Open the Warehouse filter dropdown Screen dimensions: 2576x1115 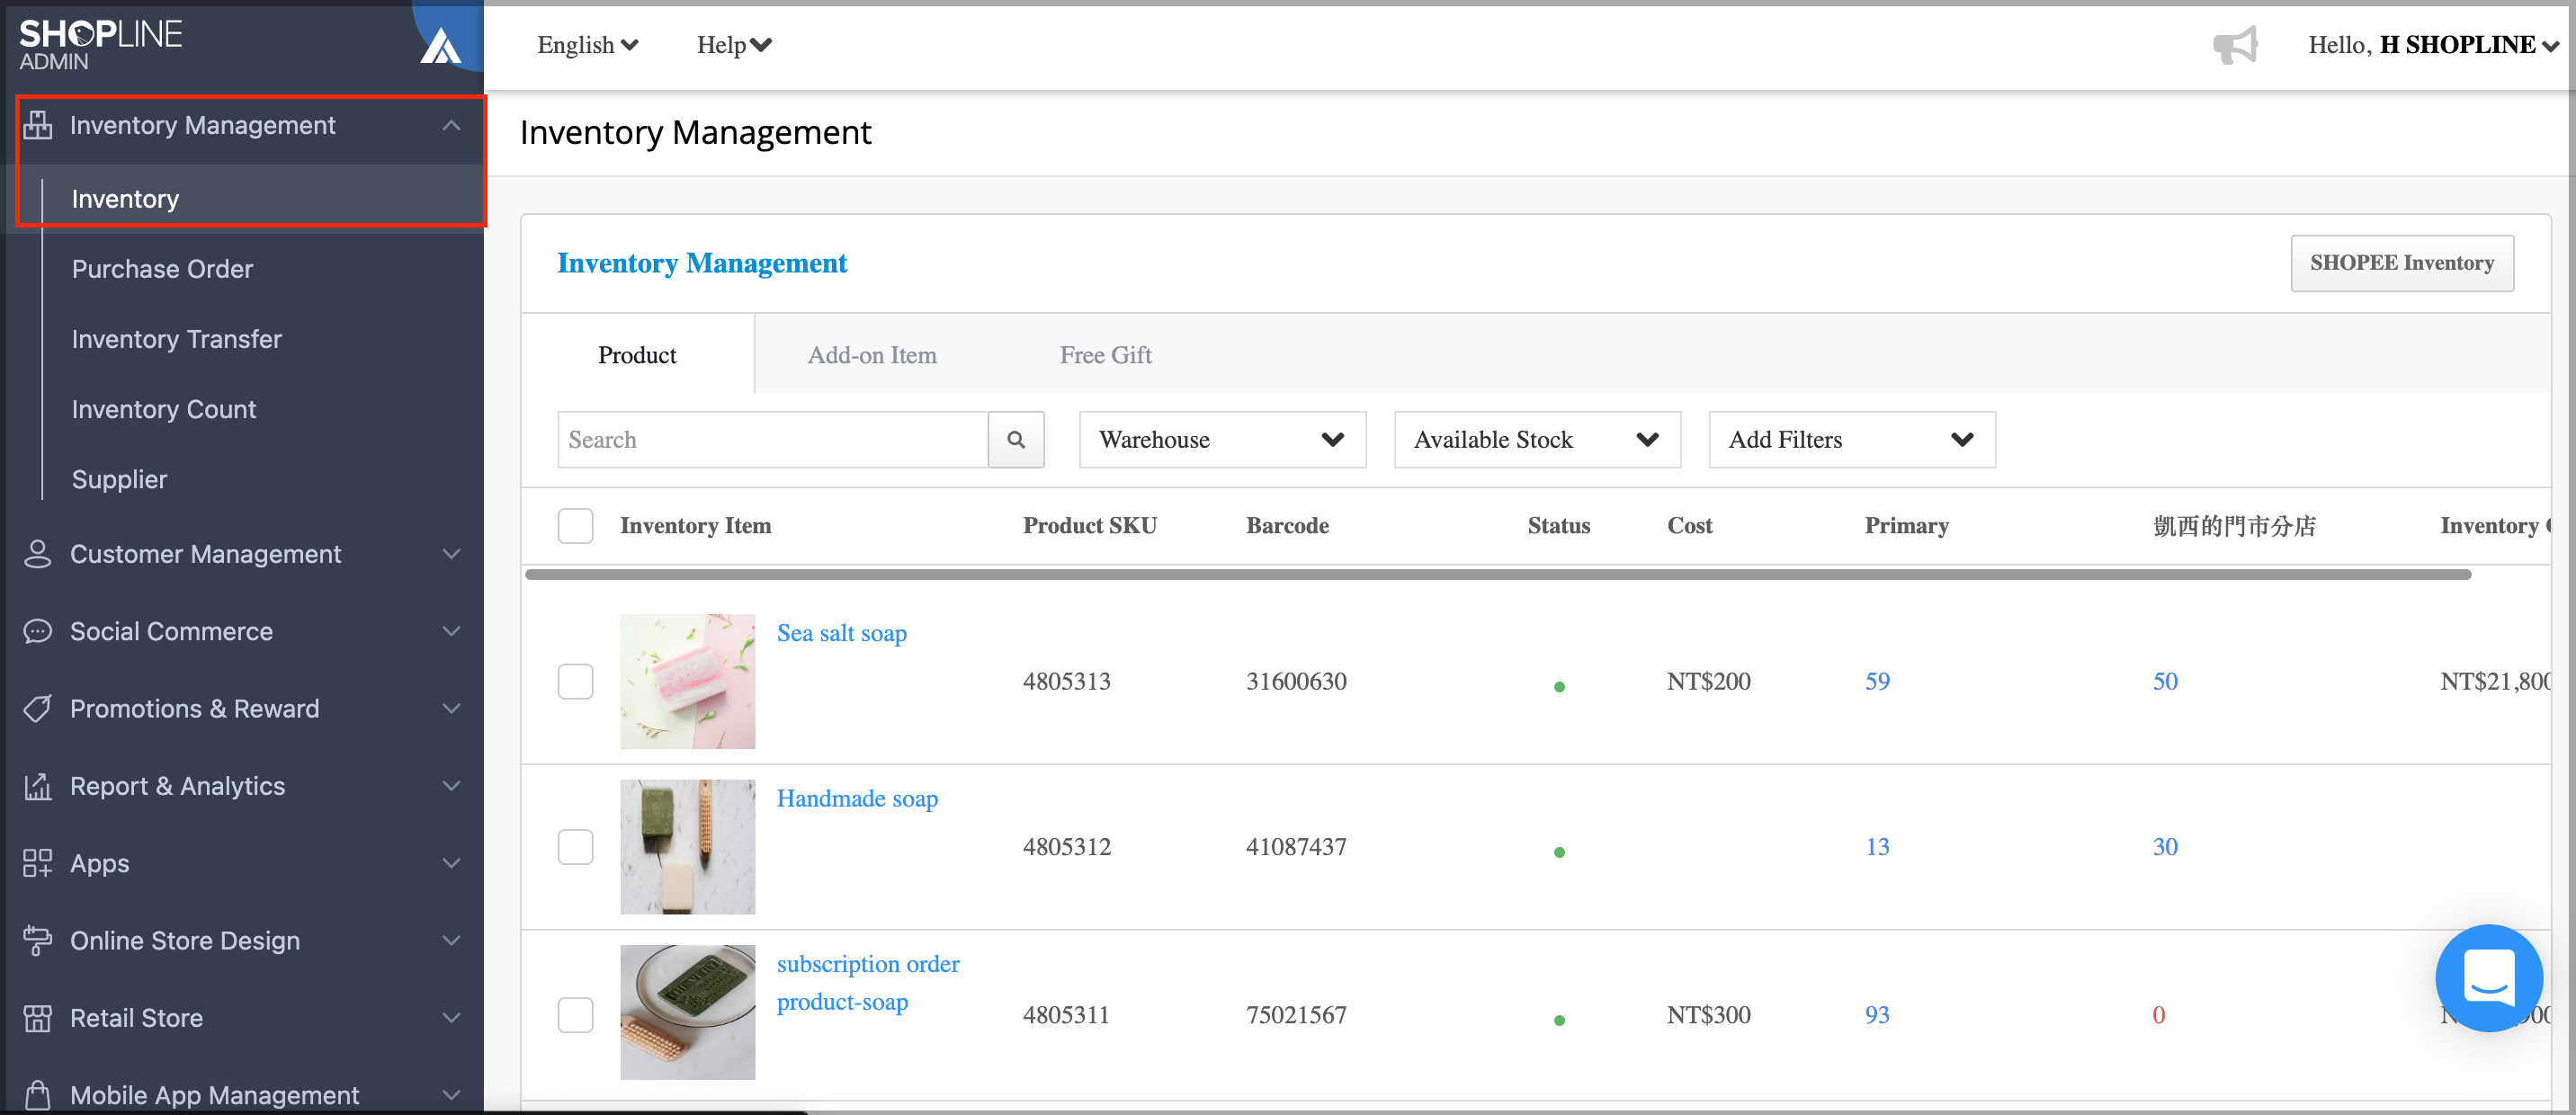point(1222,440)
